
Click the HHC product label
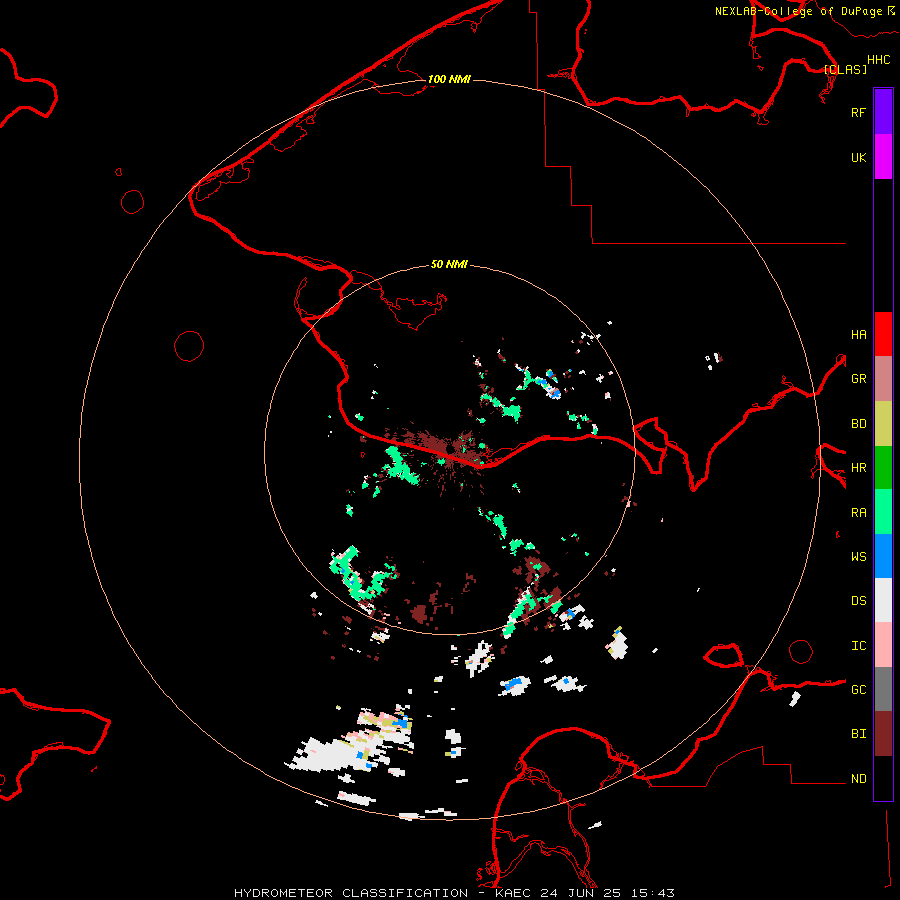(878, 60)
